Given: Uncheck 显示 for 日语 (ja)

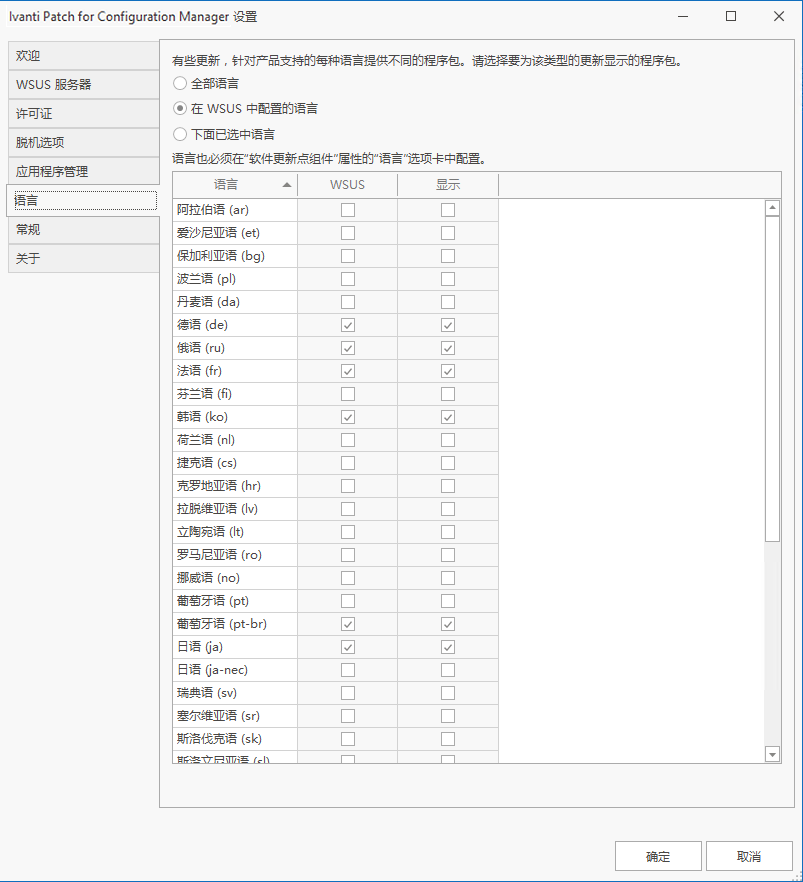Looking at the screenshot, I should (448, 647).
